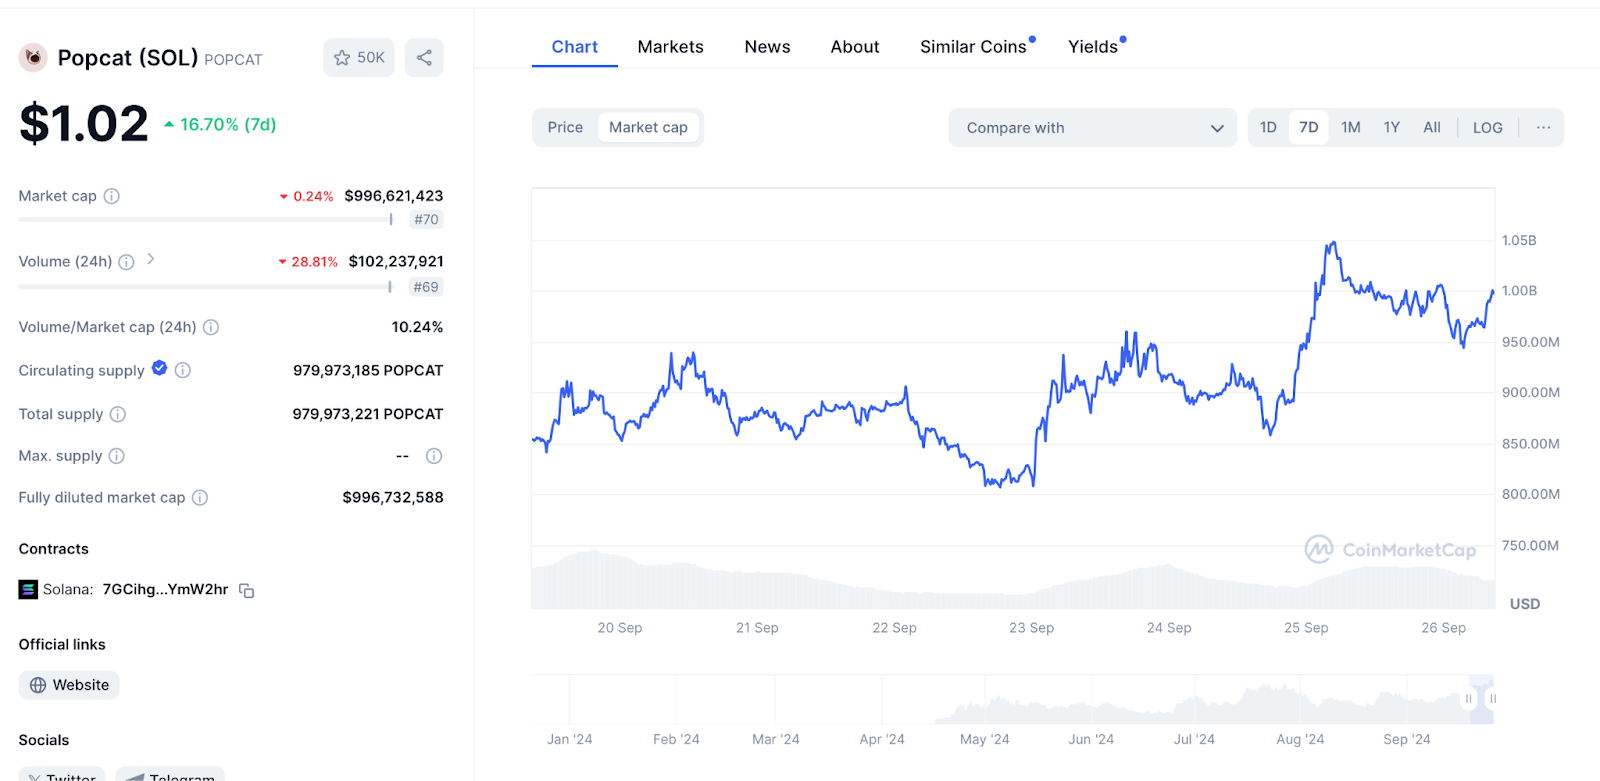Click the market cap value $996,621,423
The image size is (1600, 781).
tap(394, 196)
